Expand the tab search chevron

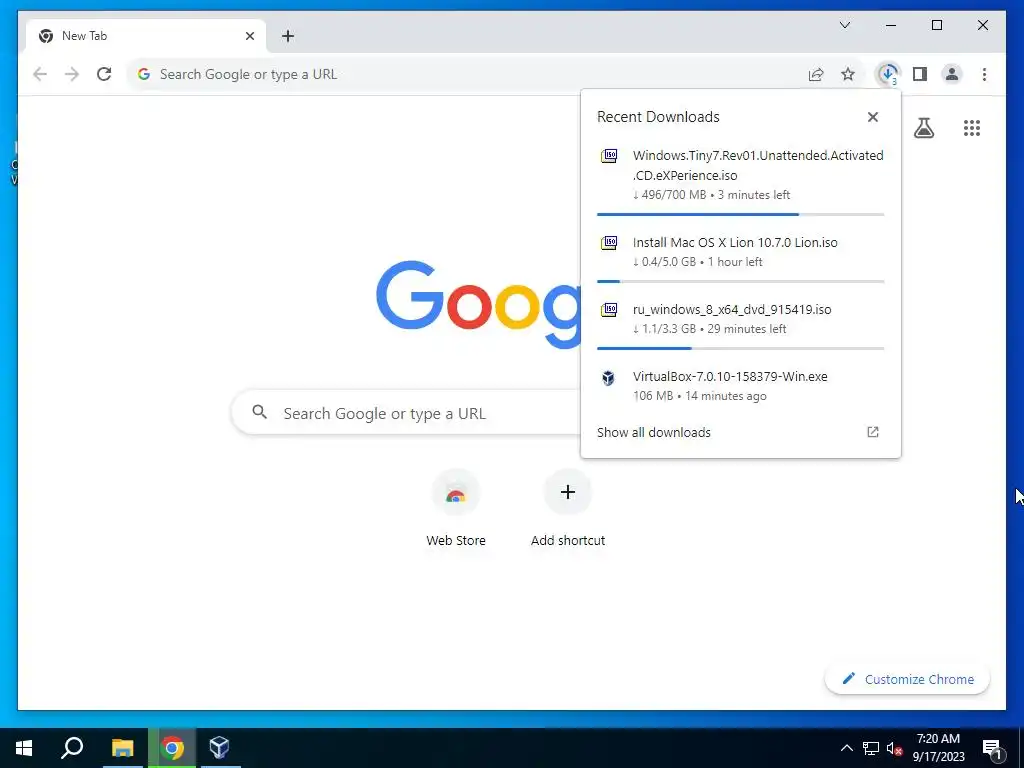tap(844, 25)
